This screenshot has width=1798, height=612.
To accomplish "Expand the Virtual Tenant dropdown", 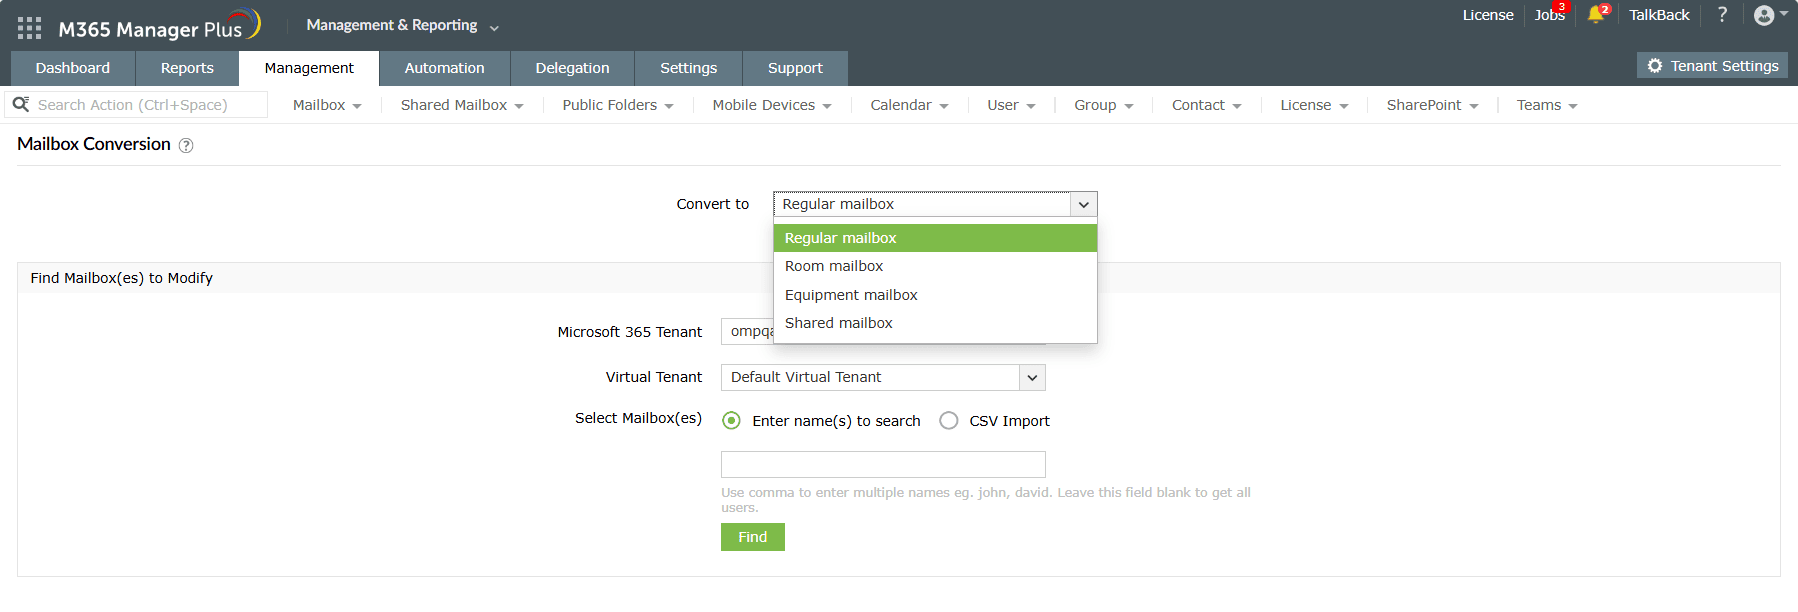I will 1032,377.
